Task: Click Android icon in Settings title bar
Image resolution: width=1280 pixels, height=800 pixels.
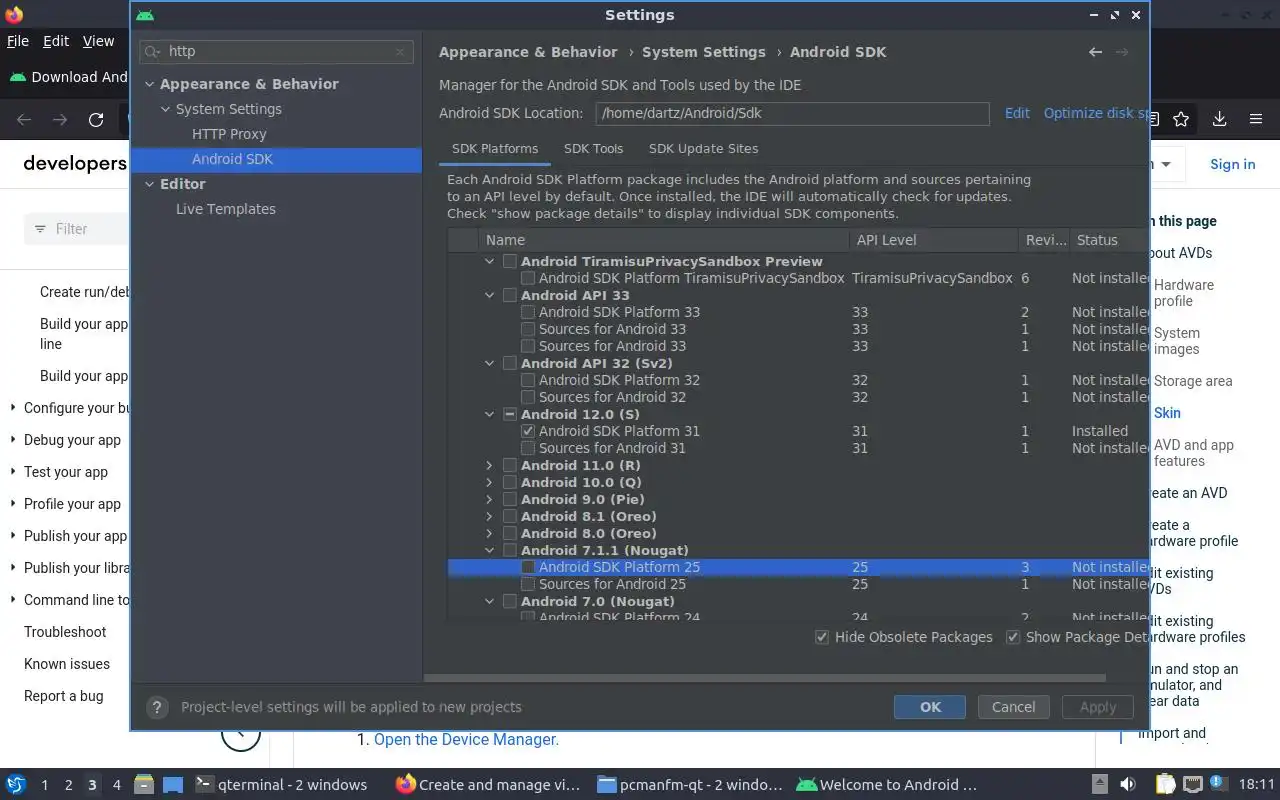Action: point(145,15)
